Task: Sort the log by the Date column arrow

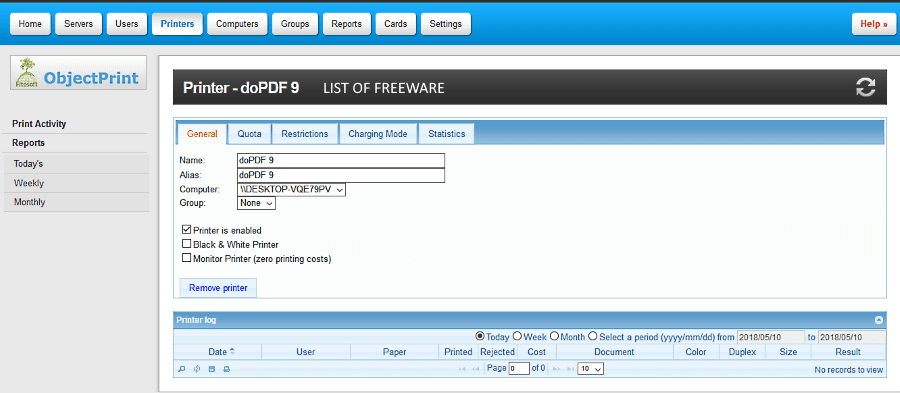Action: click(232, 351)
